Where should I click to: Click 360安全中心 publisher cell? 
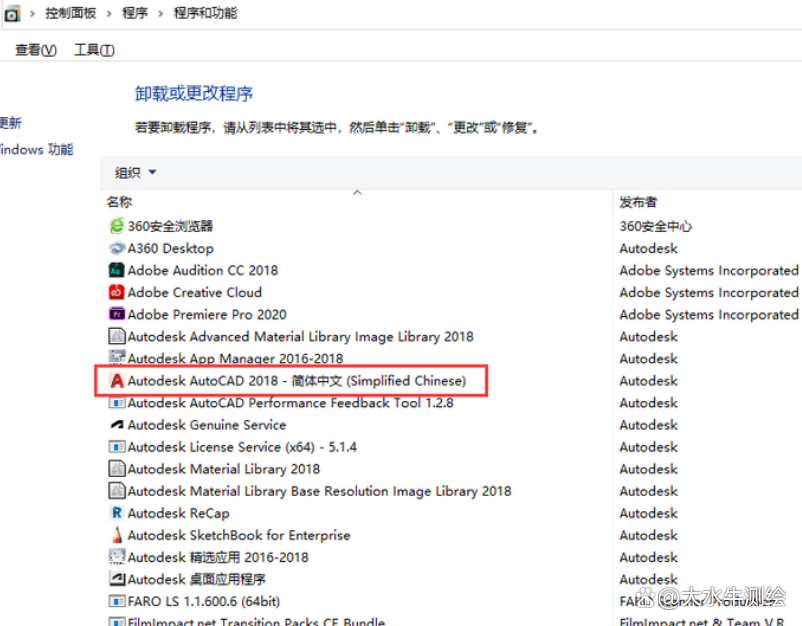pyautogui.click(x=655, y=226)
